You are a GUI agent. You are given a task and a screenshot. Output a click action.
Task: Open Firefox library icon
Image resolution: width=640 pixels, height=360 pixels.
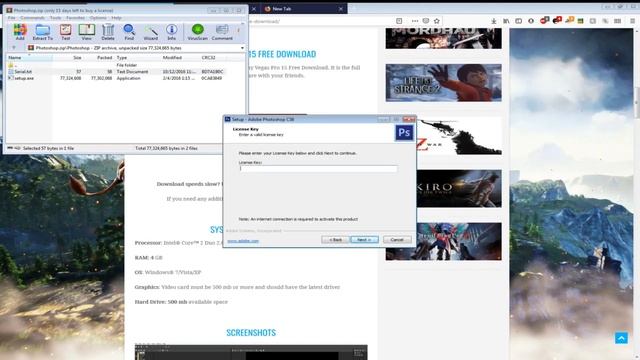click(506, 21)
